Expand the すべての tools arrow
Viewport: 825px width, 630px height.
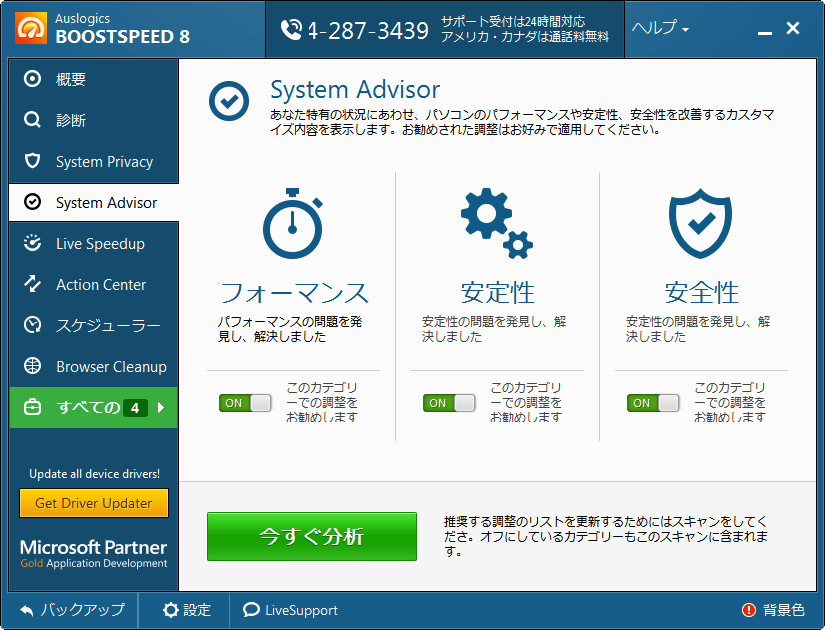point(161,407)
